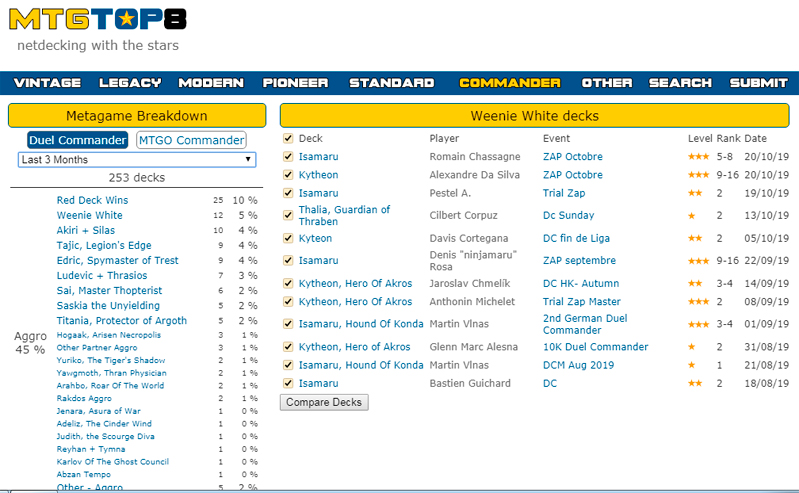Toggle Anthonin Michelet's deck checkbox

click(x=288, y=302)
